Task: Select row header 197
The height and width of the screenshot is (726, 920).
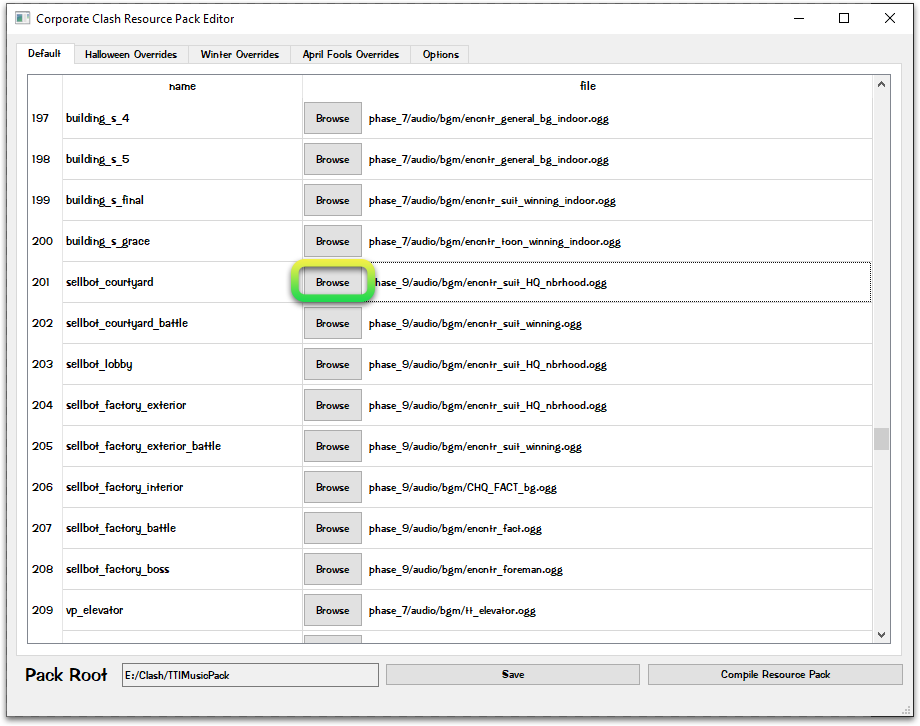Action: [45, 119]
